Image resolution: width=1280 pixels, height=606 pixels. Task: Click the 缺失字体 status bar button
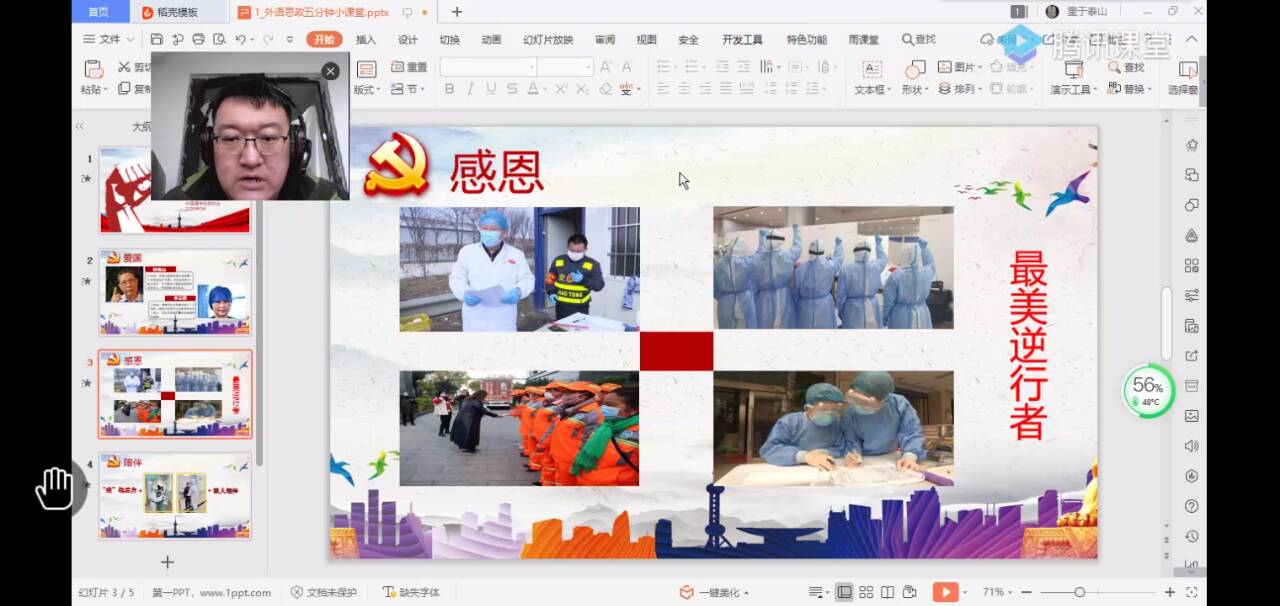tap(411, 592)
